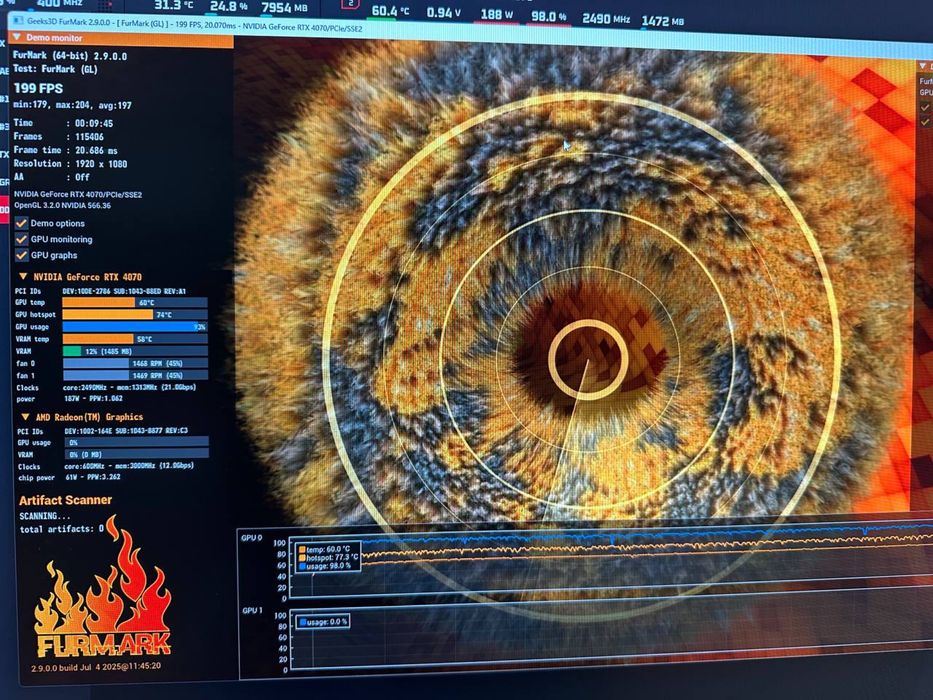Click the 60.4 °C reading in top overlay
The height and width of the screenshot is (700, 933).
[390, 11]
